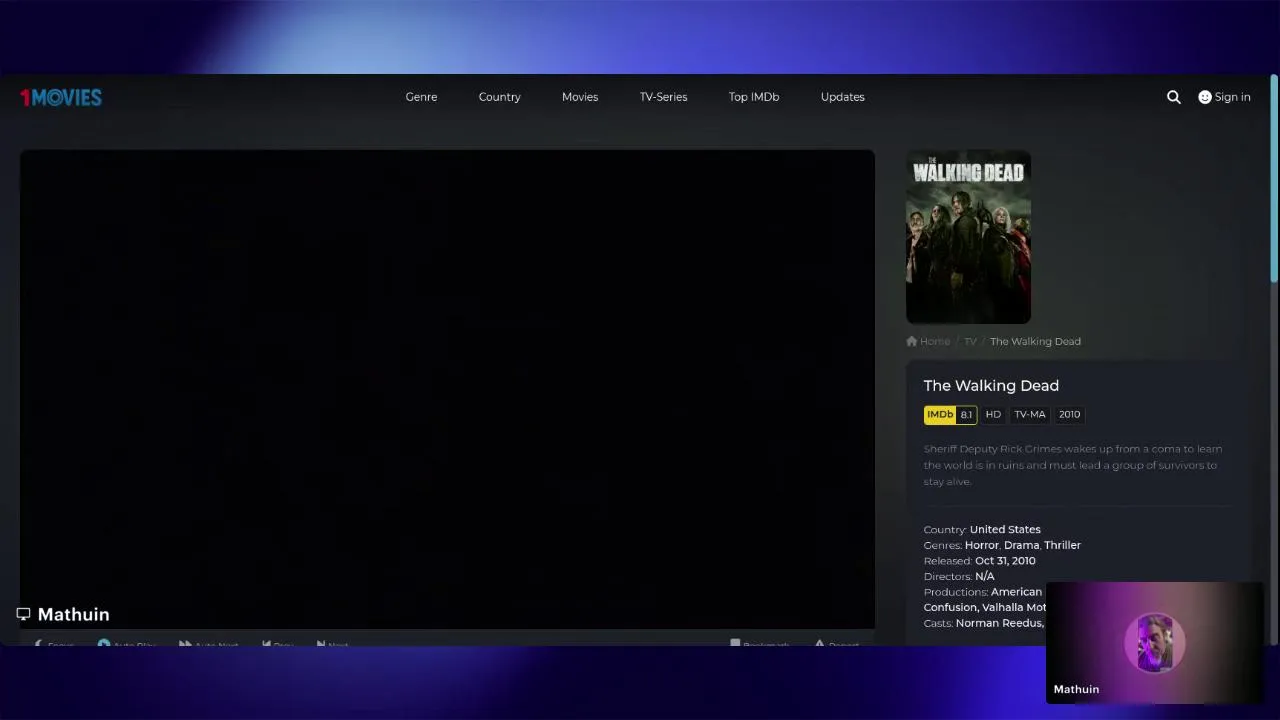The image size is (1280, 720).
Task: Select the Horror genre link
Action: [982, 545]
